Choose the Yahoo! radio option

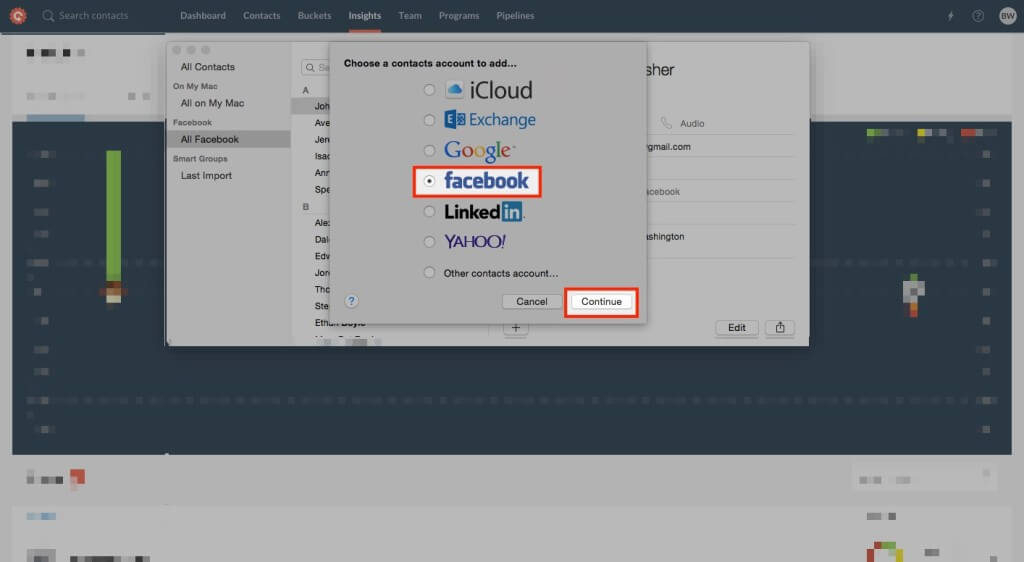click(x=429, y=242)
